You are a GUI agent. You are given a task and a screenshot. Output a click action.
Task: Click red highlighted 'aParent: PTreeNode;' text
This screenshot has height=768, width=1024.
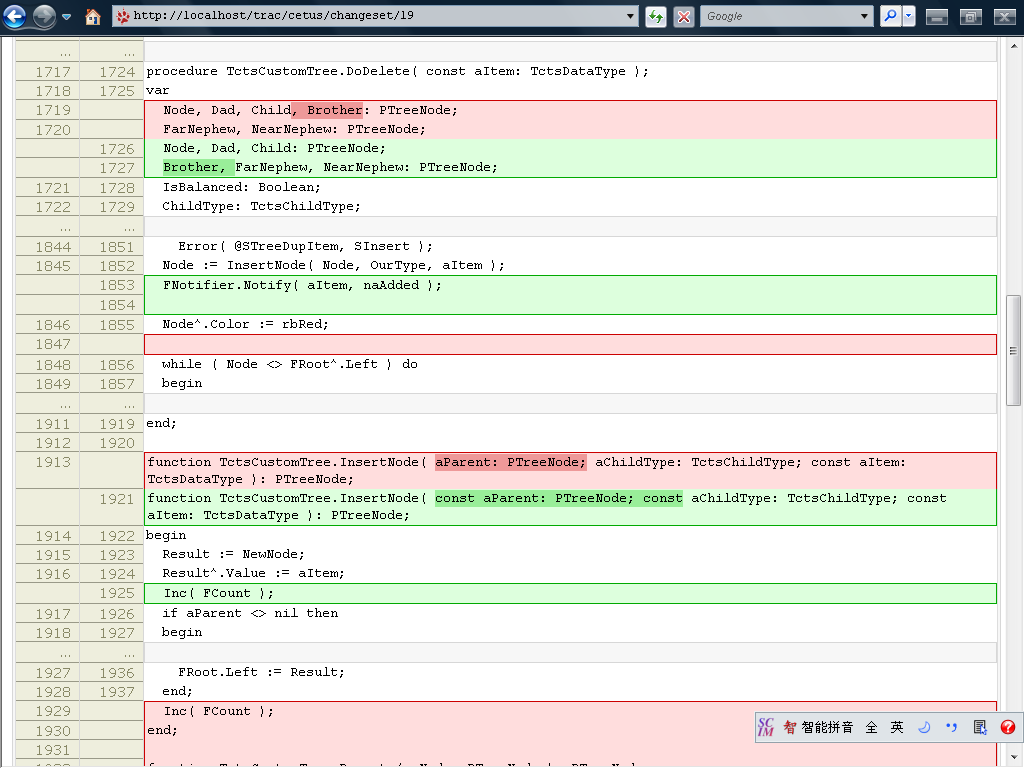[511, 462]
